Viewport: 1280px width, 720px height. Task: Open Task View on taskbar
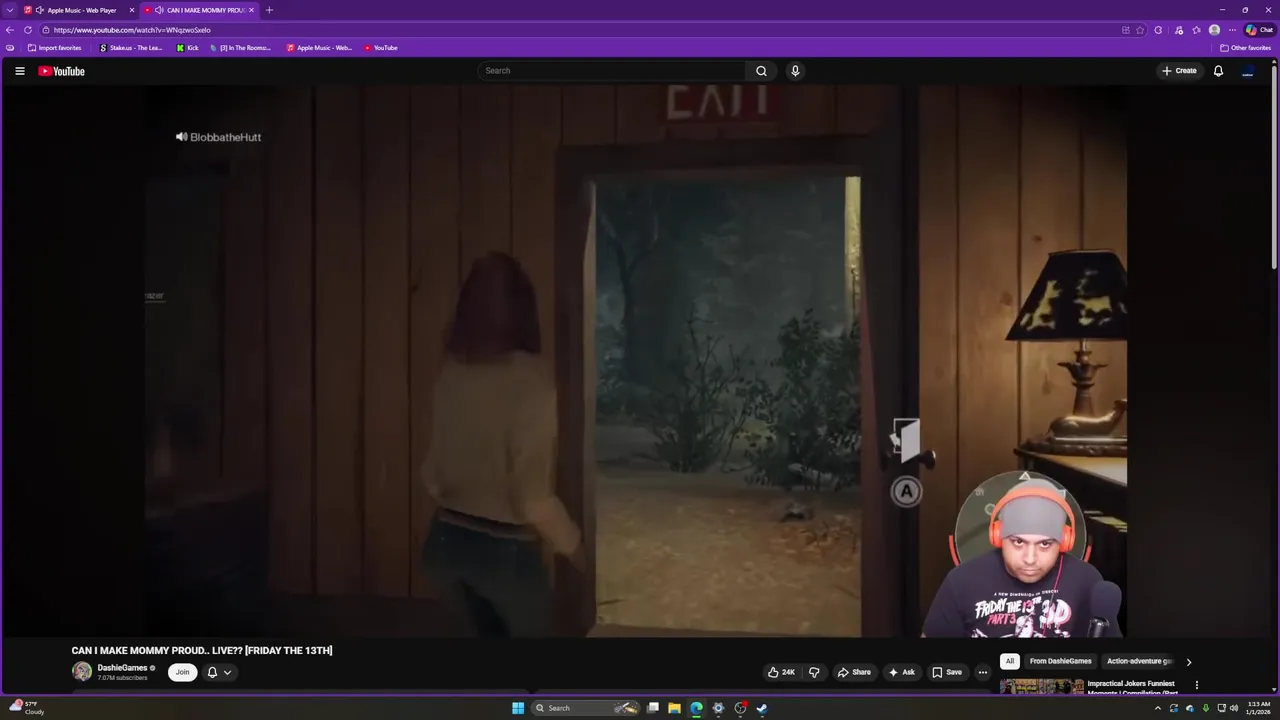pyautogui.click(x=653, y=708)
